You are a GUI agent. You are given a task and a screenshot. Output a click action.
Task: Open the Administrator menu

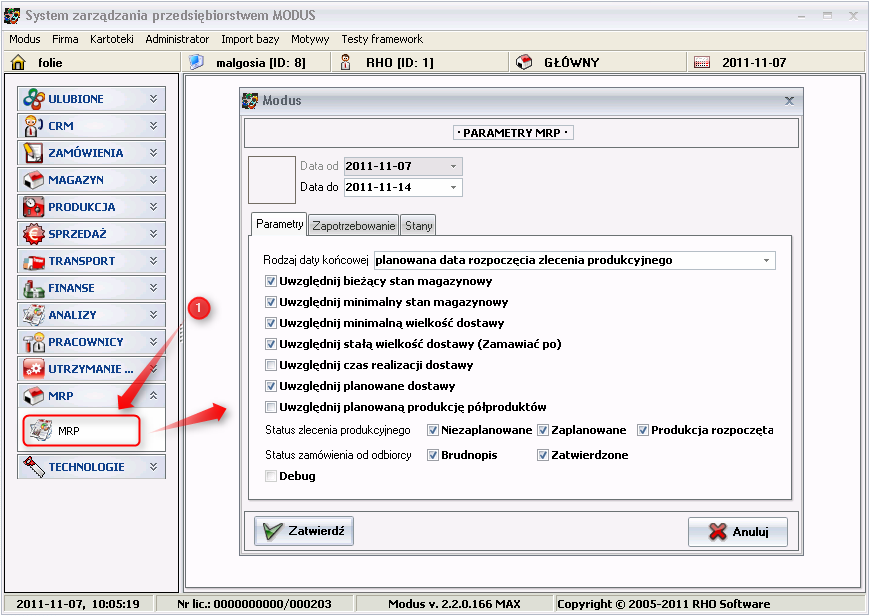coord(177,38)
